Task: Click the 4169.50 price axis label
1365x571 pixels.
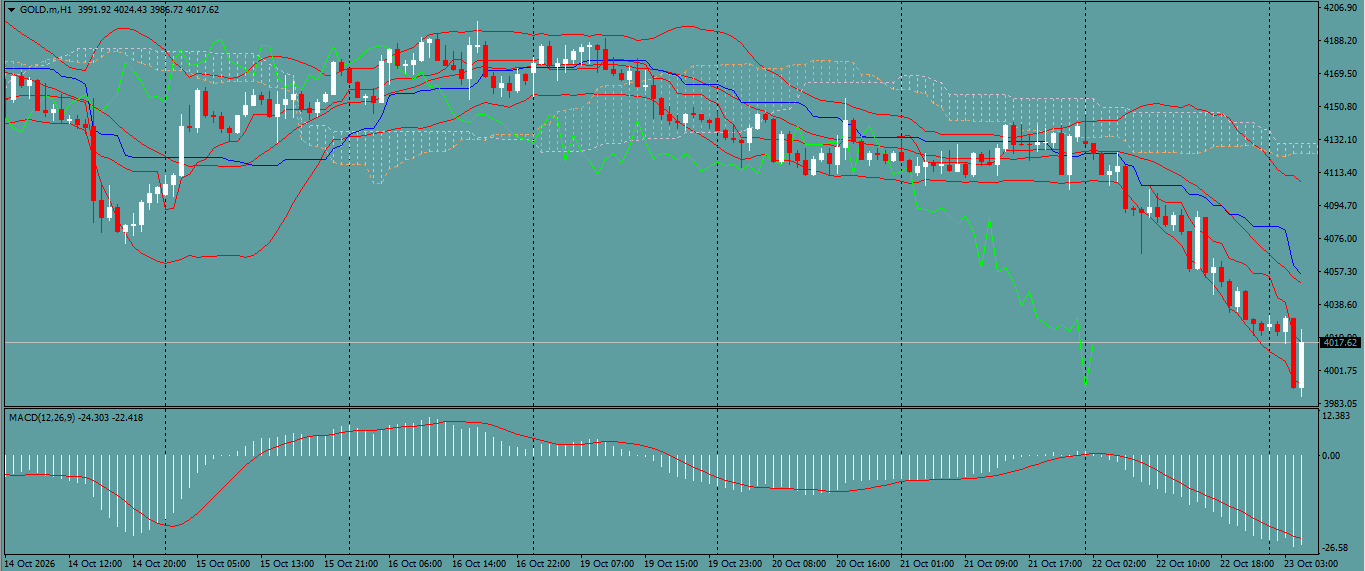Action: 1339,74
